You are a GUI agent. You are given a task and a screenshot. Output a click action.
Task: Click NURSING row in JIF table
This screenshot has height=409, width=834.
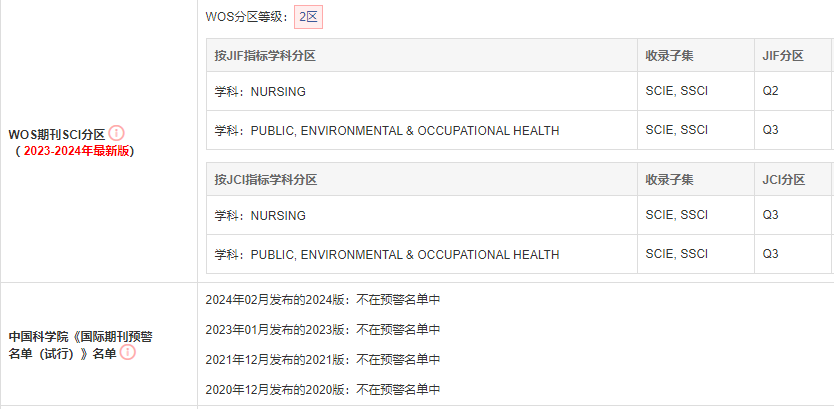(x=520, y=91)
